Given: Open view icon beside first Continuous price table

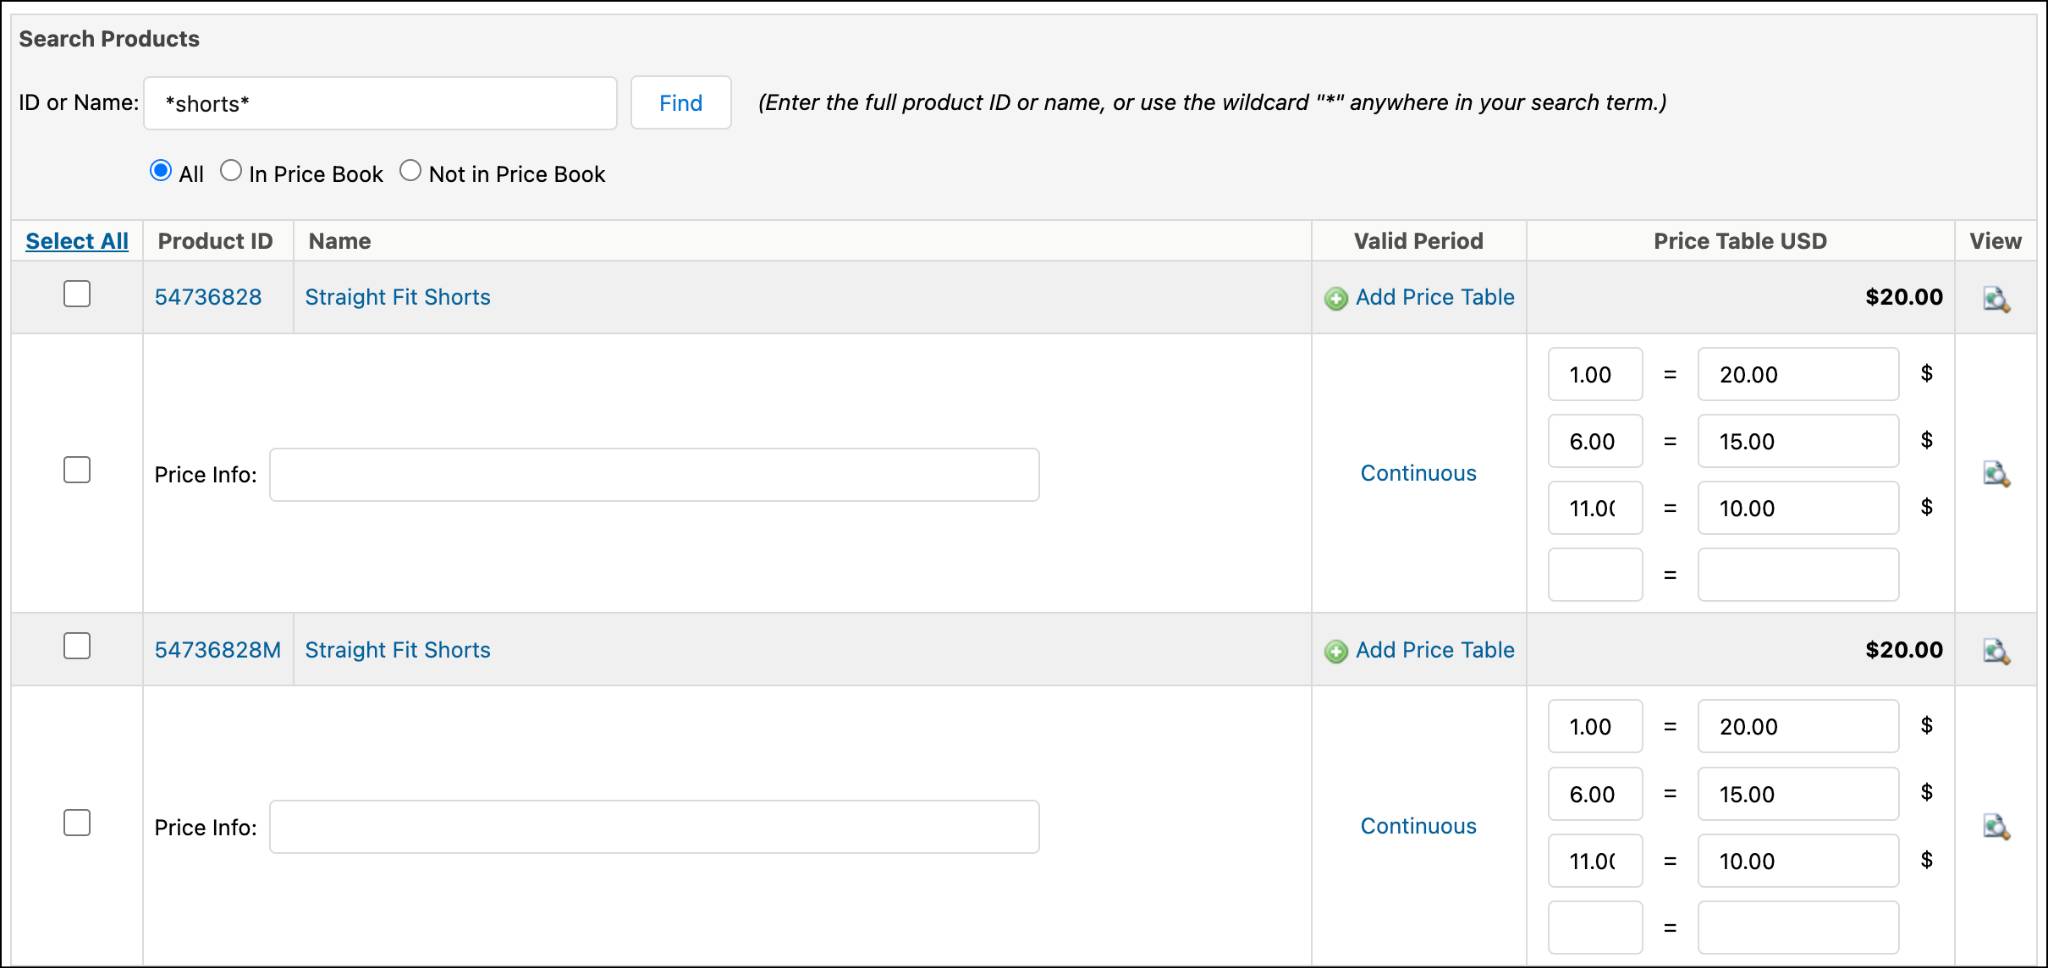Looking at the screenshot, I should (1996, 474).
